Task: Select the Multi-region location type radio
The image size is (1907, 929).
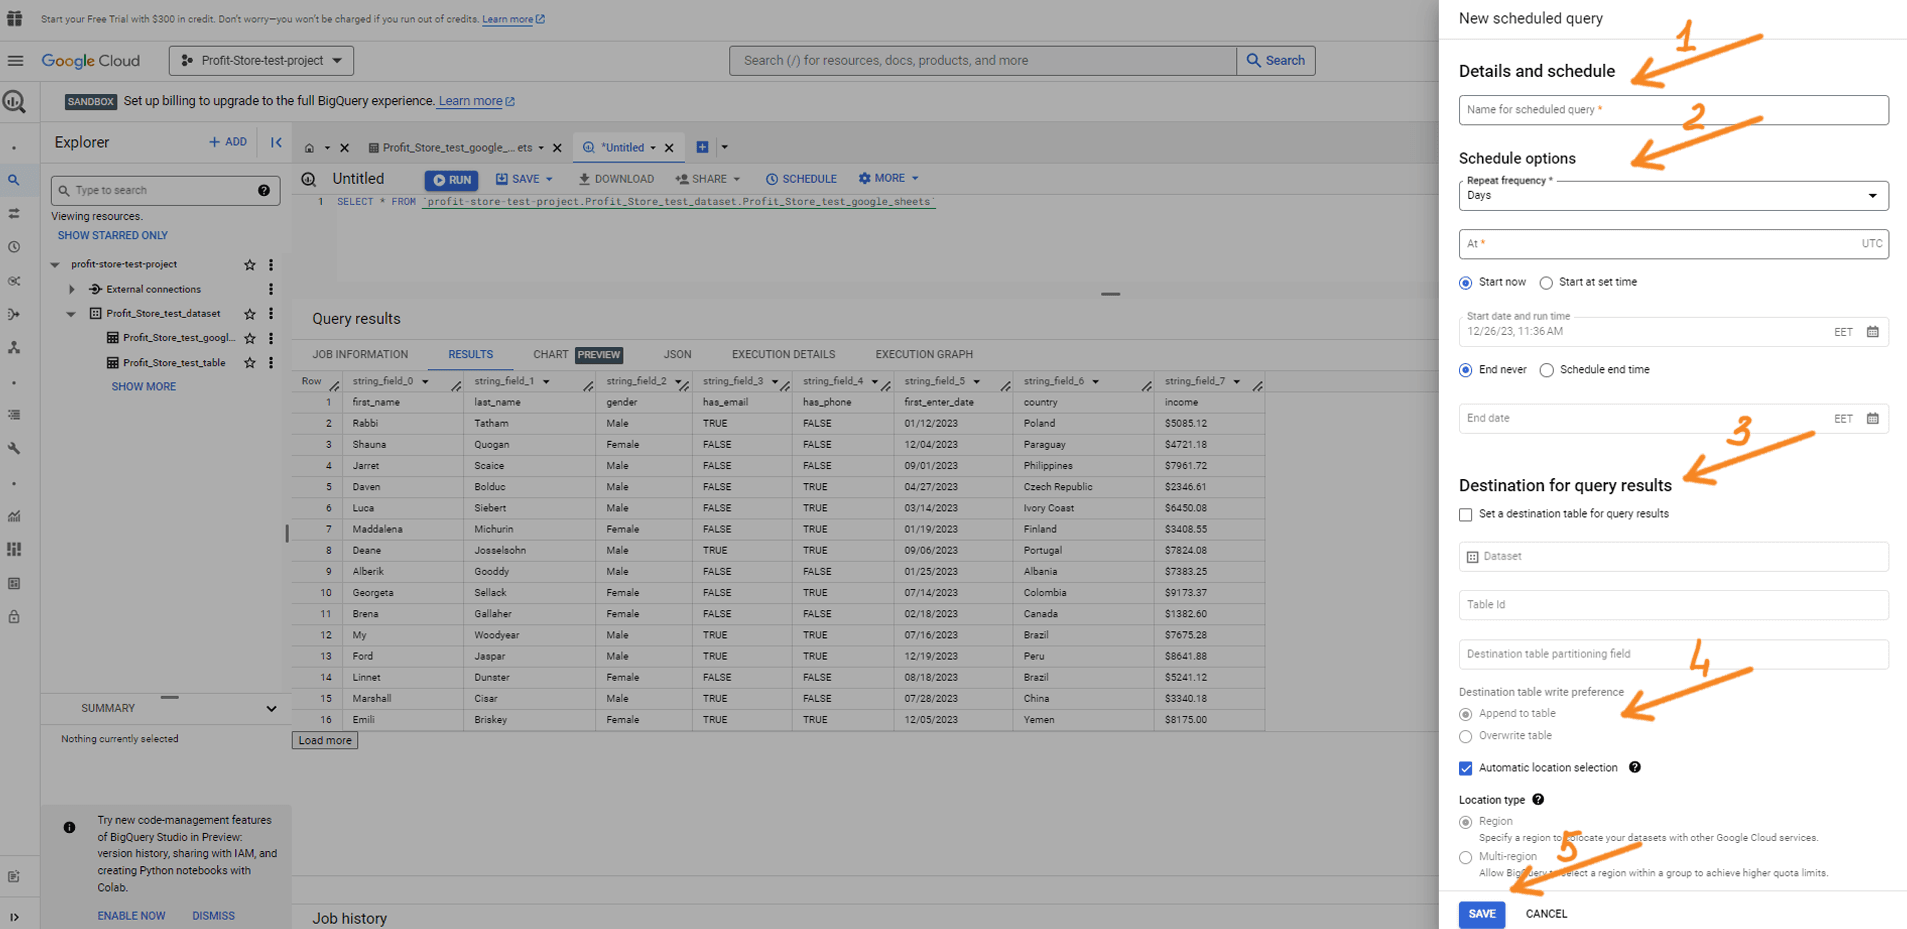Action: (x=1465, y=857)
